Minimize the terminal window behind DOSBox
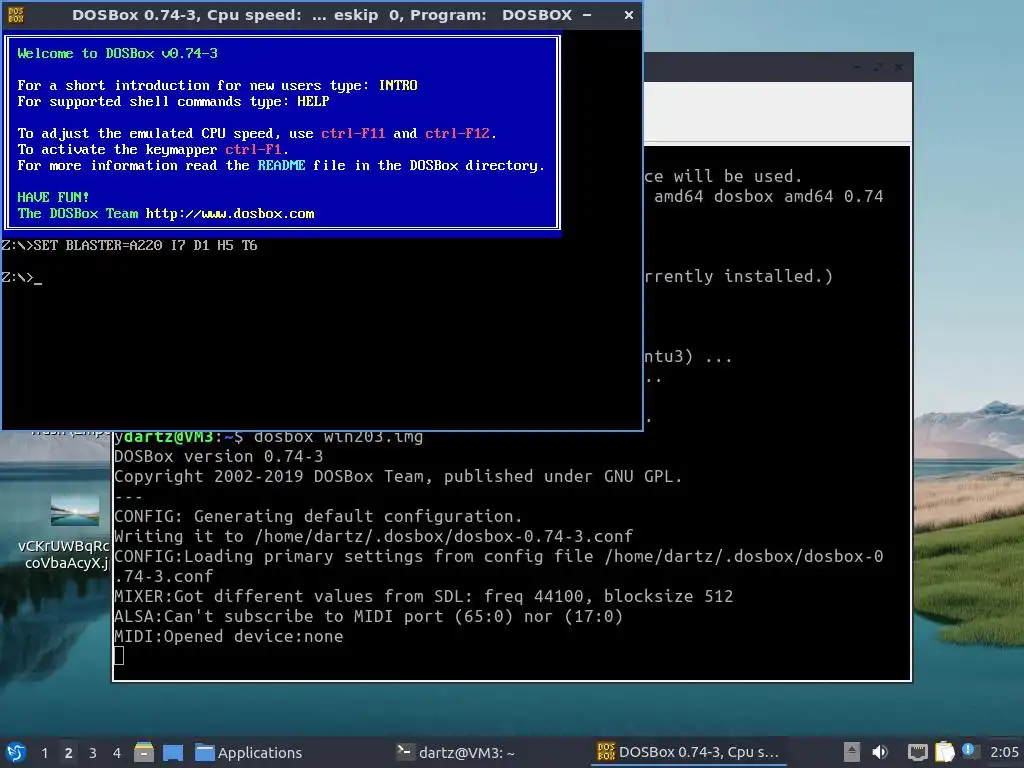This screenshot has width=1024, height=768. 857,67
